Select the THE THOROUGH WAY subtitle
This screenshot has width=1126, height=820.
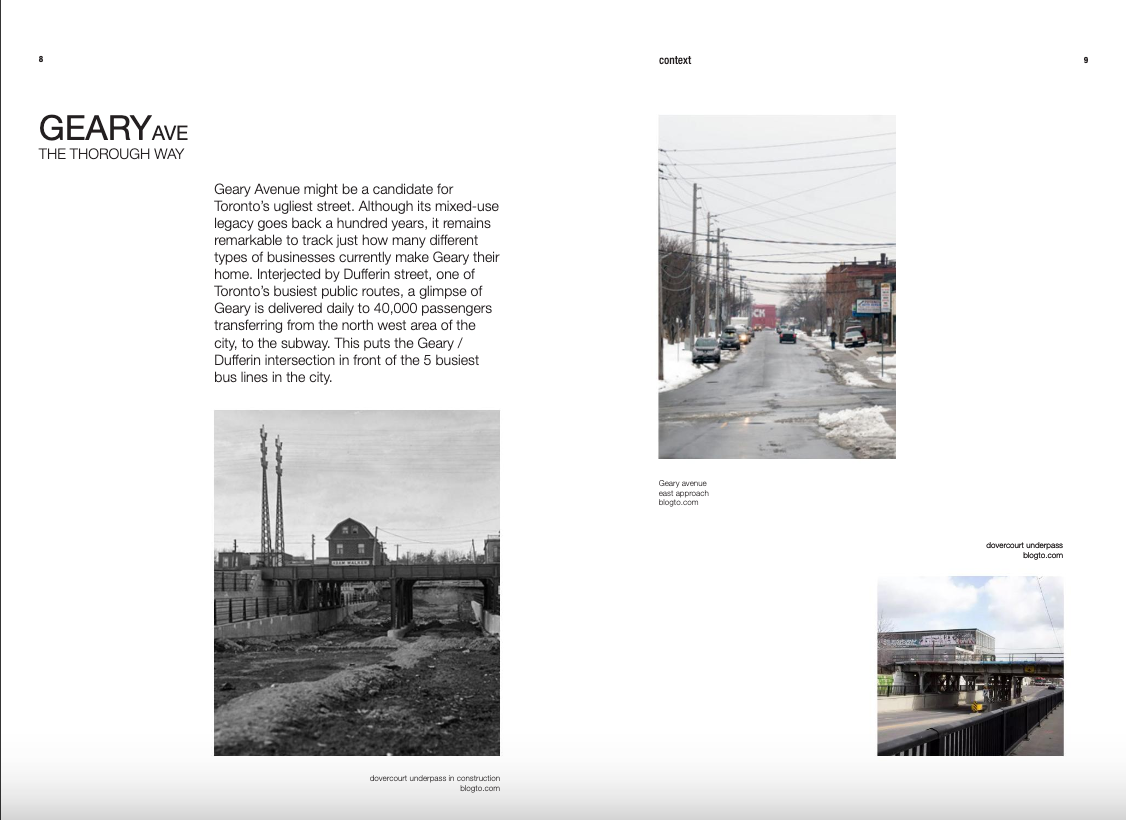tap(111, 155)
